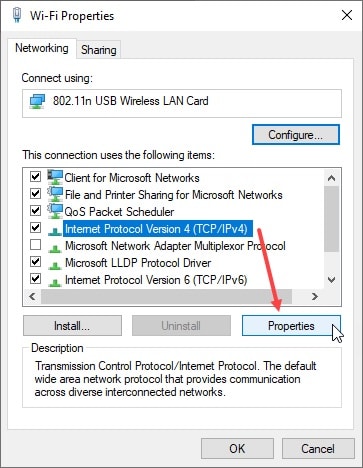Select Internet Protocol Version 6 icon
Screen dimensions: 363x468
pos(55,282)
